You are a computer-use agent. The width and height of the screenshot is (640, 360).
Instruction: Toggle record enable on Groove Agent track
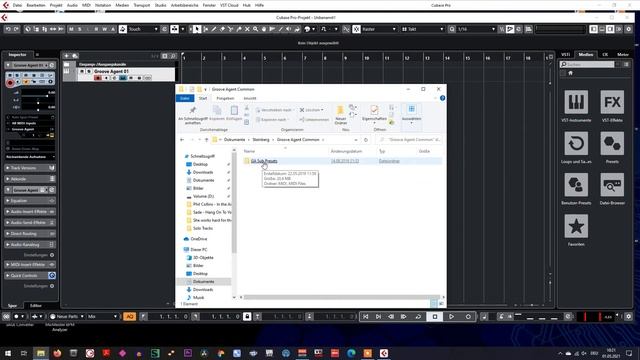pos(98,78)
